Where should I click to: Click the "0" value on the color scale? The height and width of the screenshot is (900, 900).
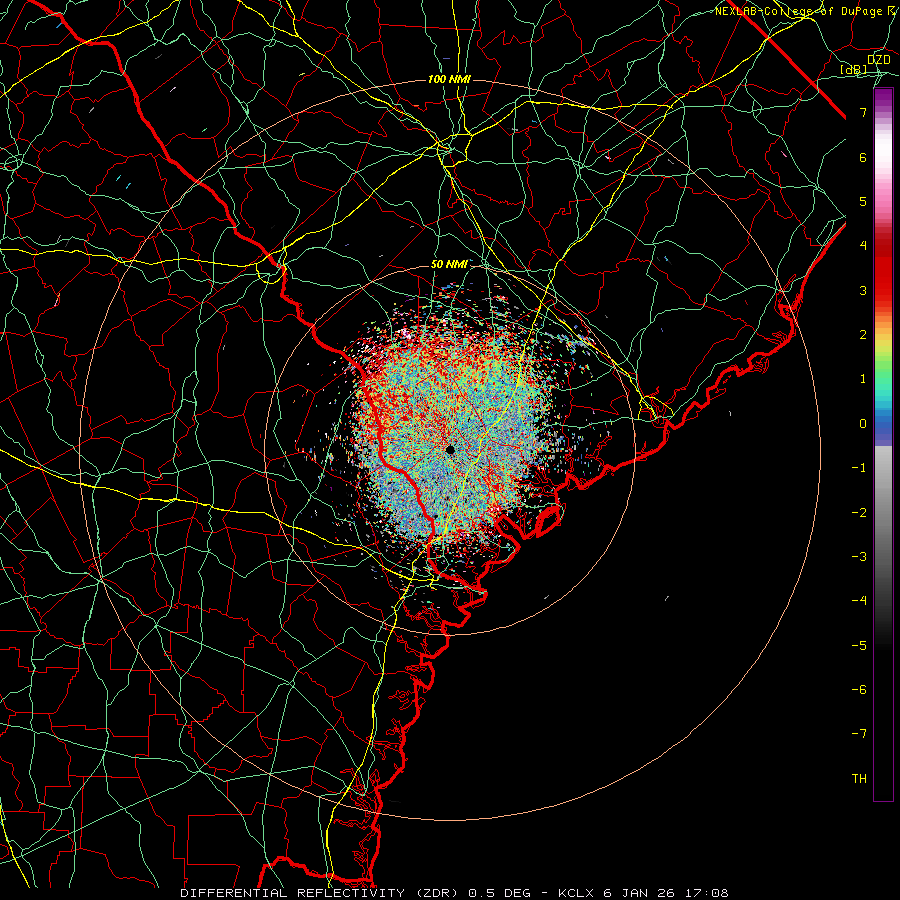[863, 424]
